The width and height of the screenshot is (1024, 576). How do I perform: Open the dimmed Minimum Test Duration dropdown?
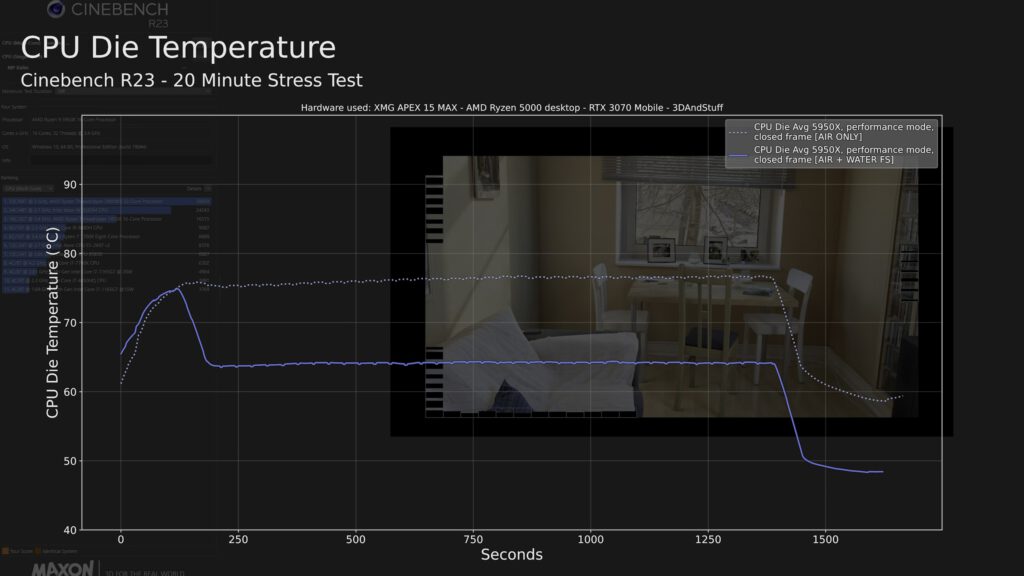pyautogui.click(x=133, y=91)
